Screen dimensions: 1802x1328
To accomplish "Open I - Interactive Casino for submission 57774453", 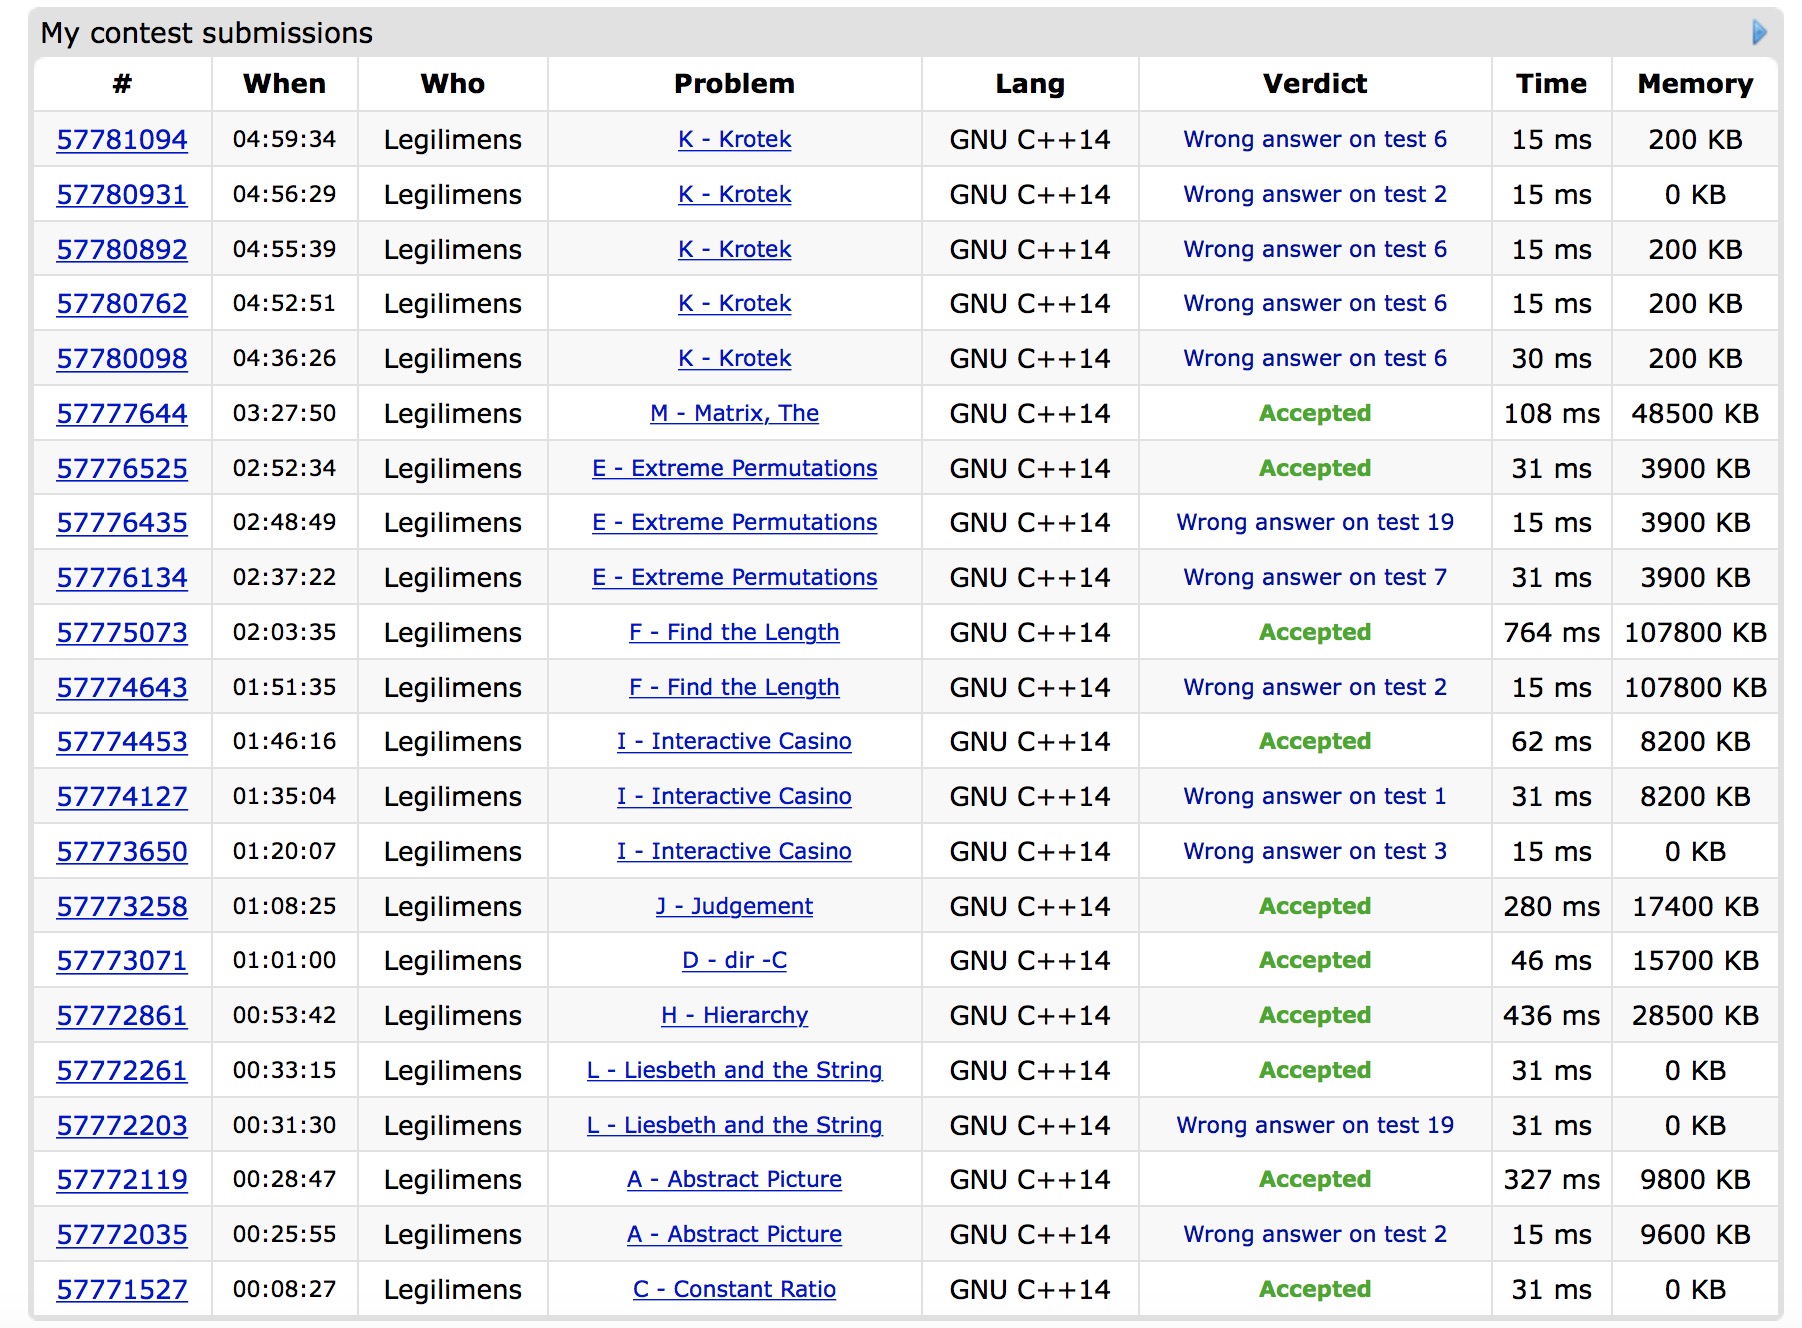I will pyautogui.click(x=734, y=742).
